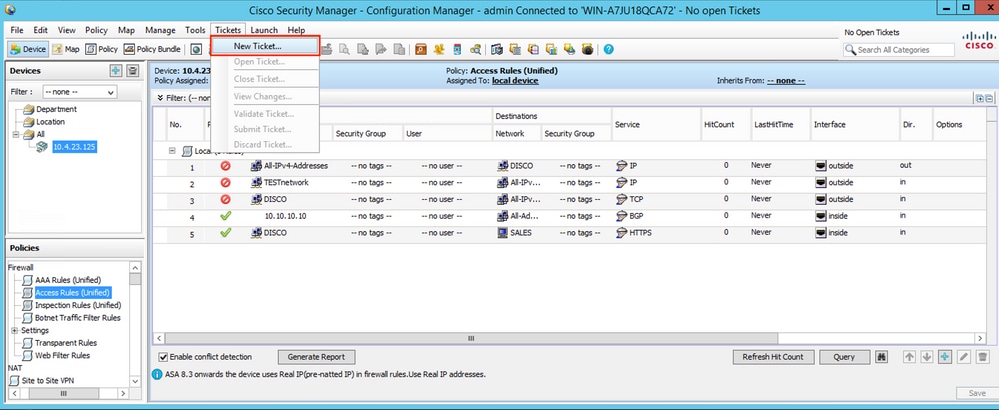Screen dimensions: 999x410
Task: Edit rule using the pencil icon
Action: click(964, 357)
